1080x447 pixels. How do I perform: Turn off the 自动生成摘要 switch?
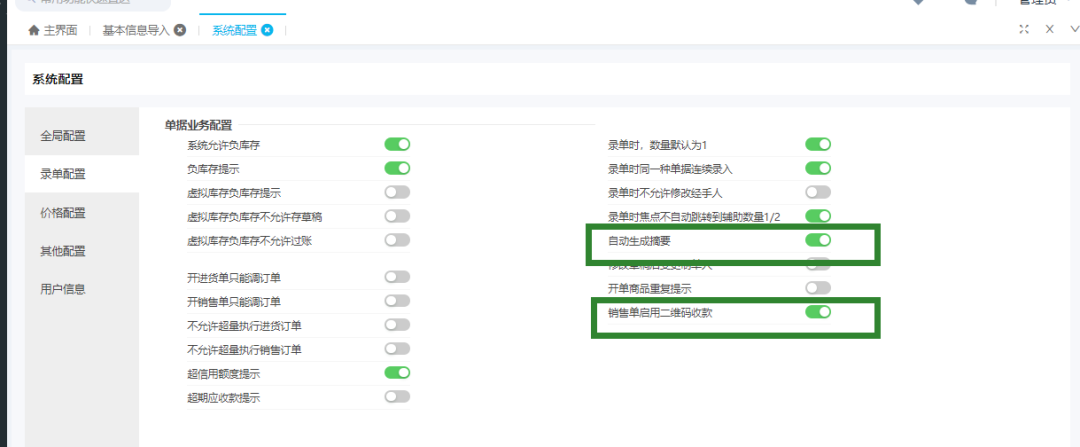pyautogui.click(x=818, y=240)
